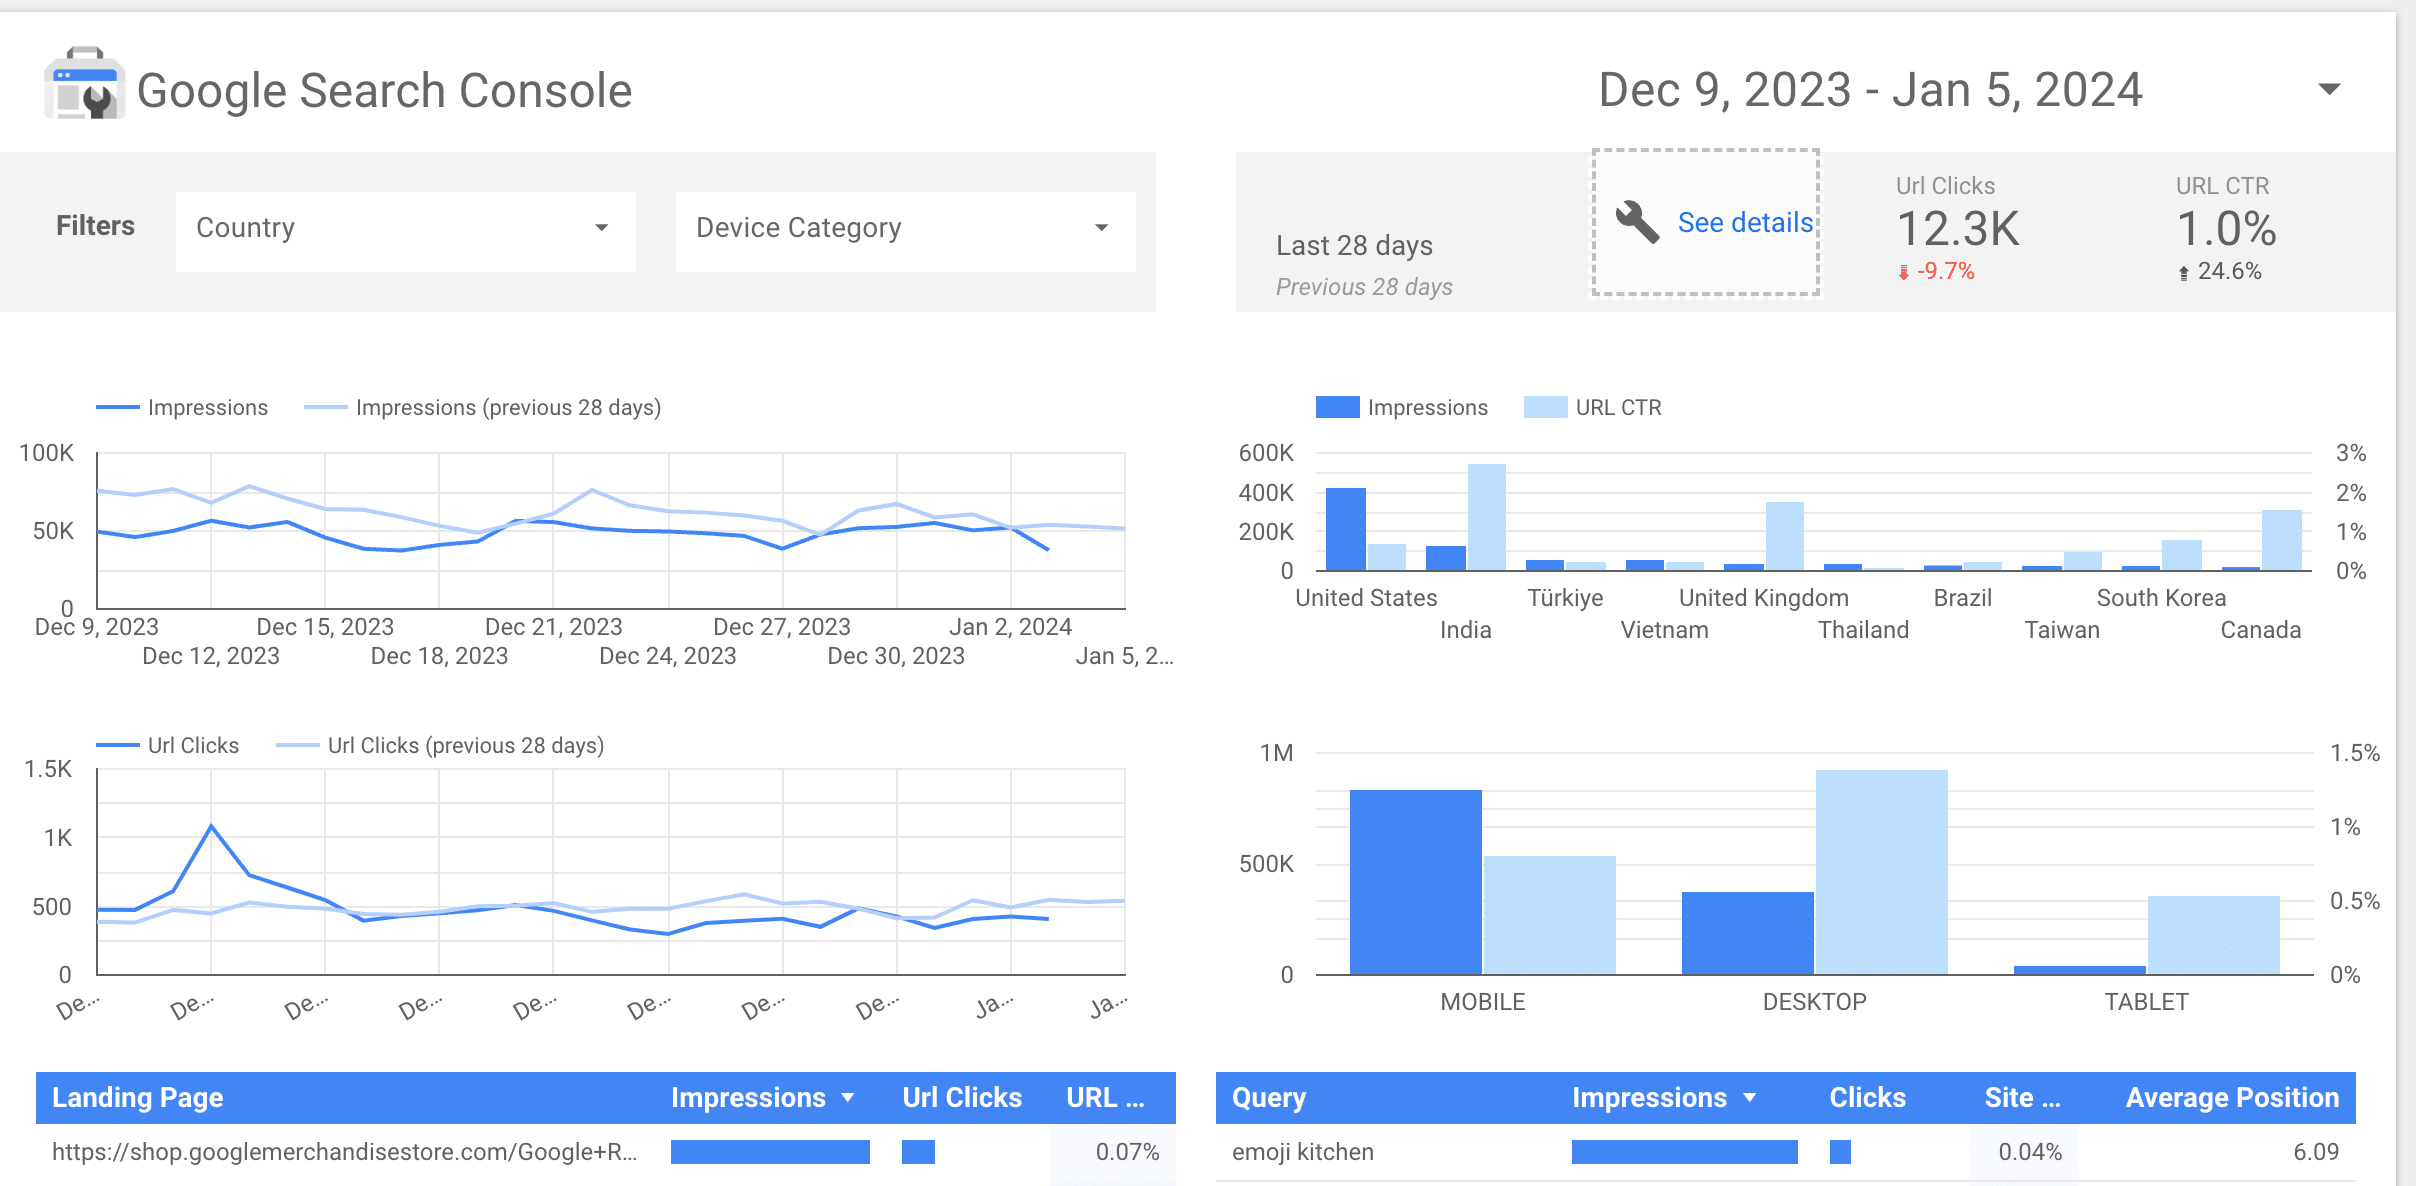Click the MOBILE impressions bar

(1416, 882)
